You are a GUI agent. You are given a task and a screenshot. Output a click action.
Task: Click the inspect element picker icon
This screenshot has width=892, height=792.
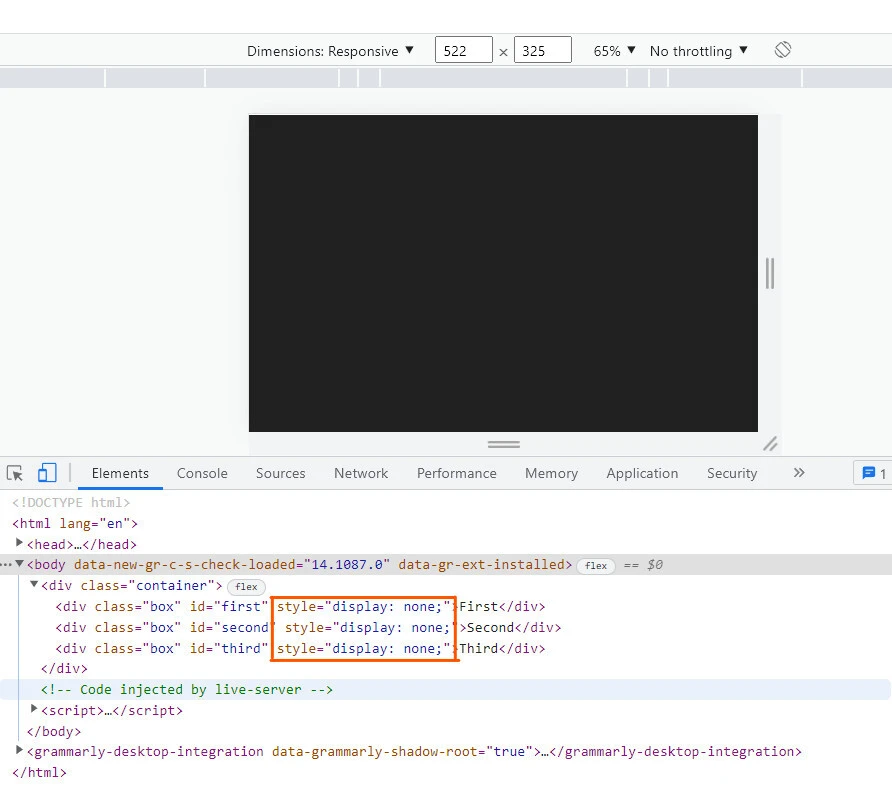(15, 473)
